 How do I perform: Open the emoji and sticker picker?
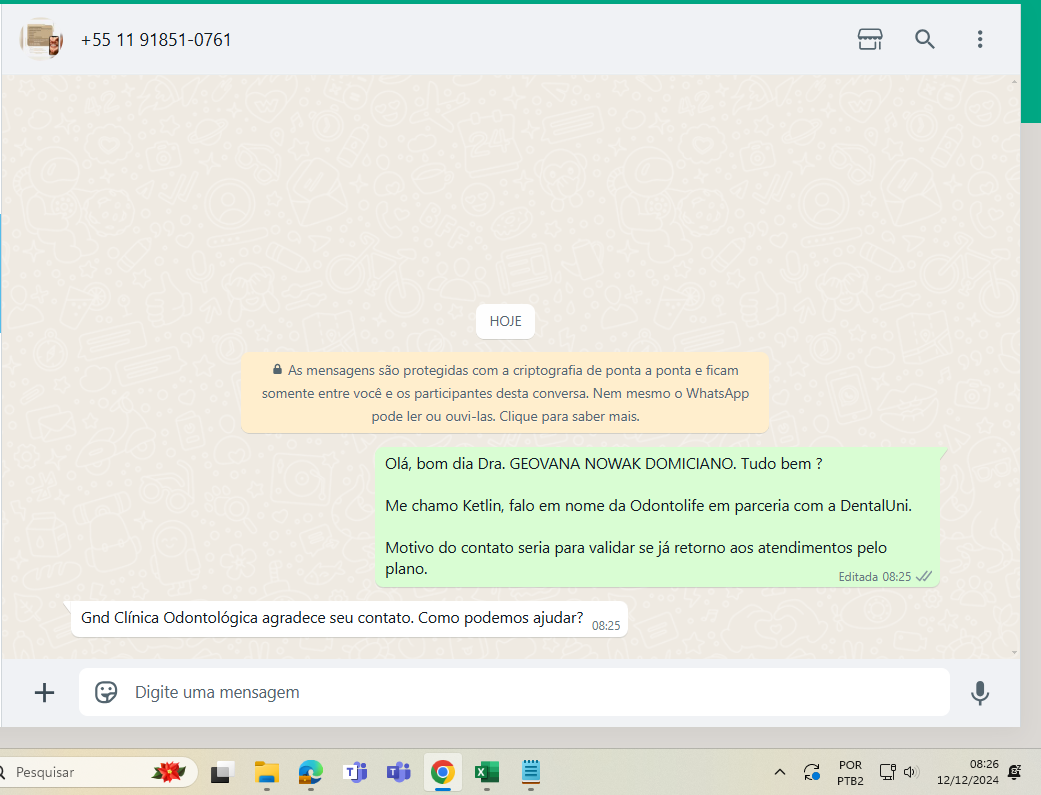pos(106,692)
